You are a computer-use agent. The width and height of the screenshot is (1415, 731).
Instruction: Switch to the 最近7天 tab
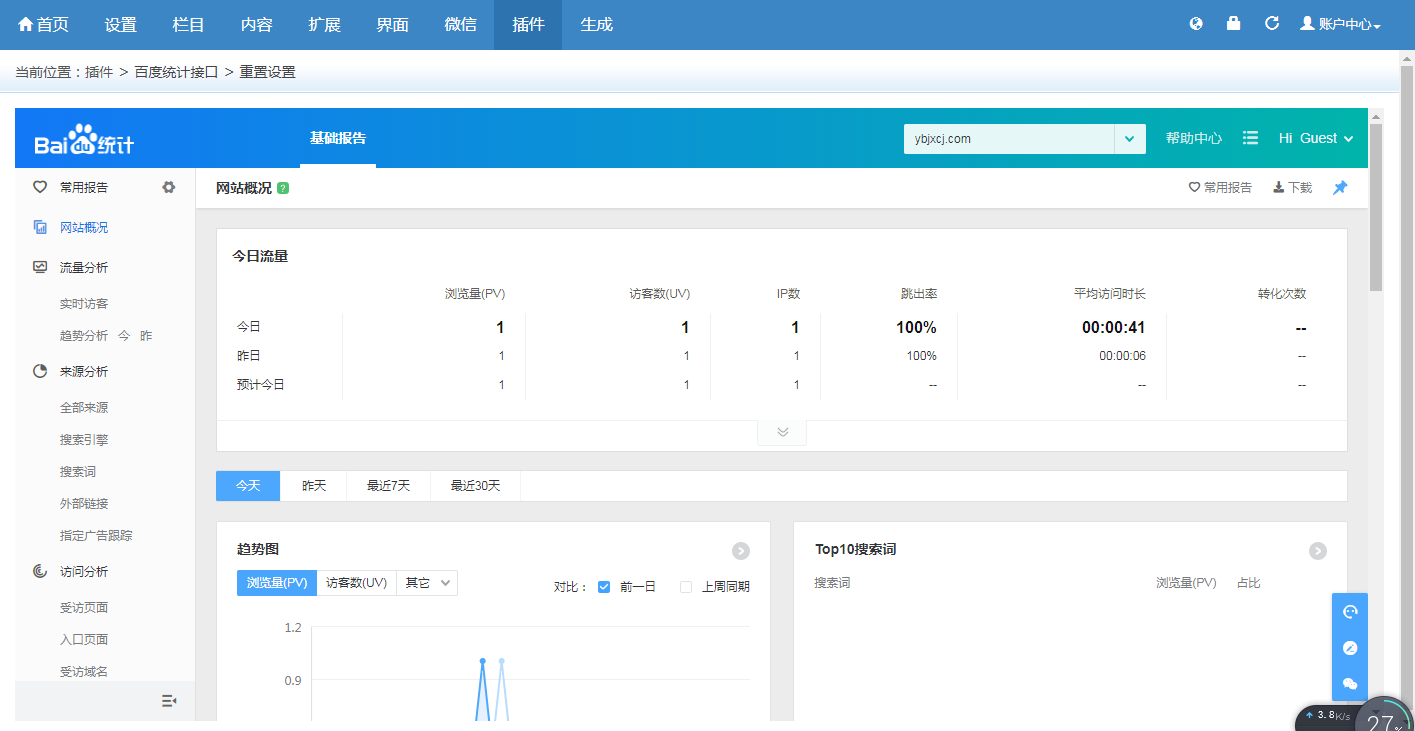coord(388,485)
